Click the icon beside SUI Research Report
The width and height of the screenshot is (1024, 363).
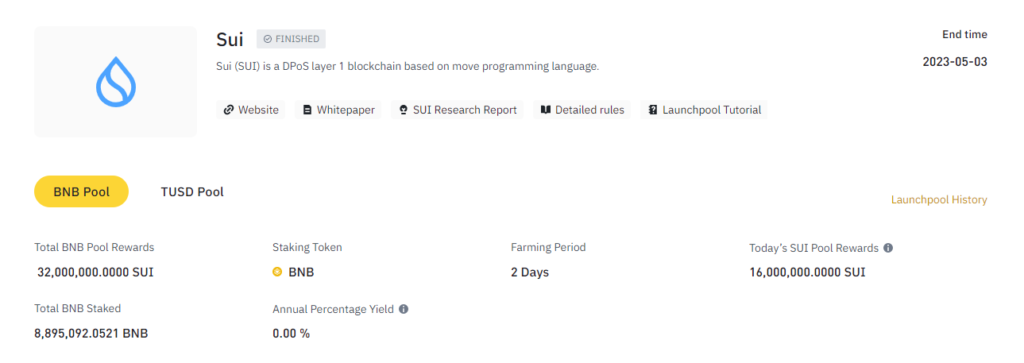404,110
